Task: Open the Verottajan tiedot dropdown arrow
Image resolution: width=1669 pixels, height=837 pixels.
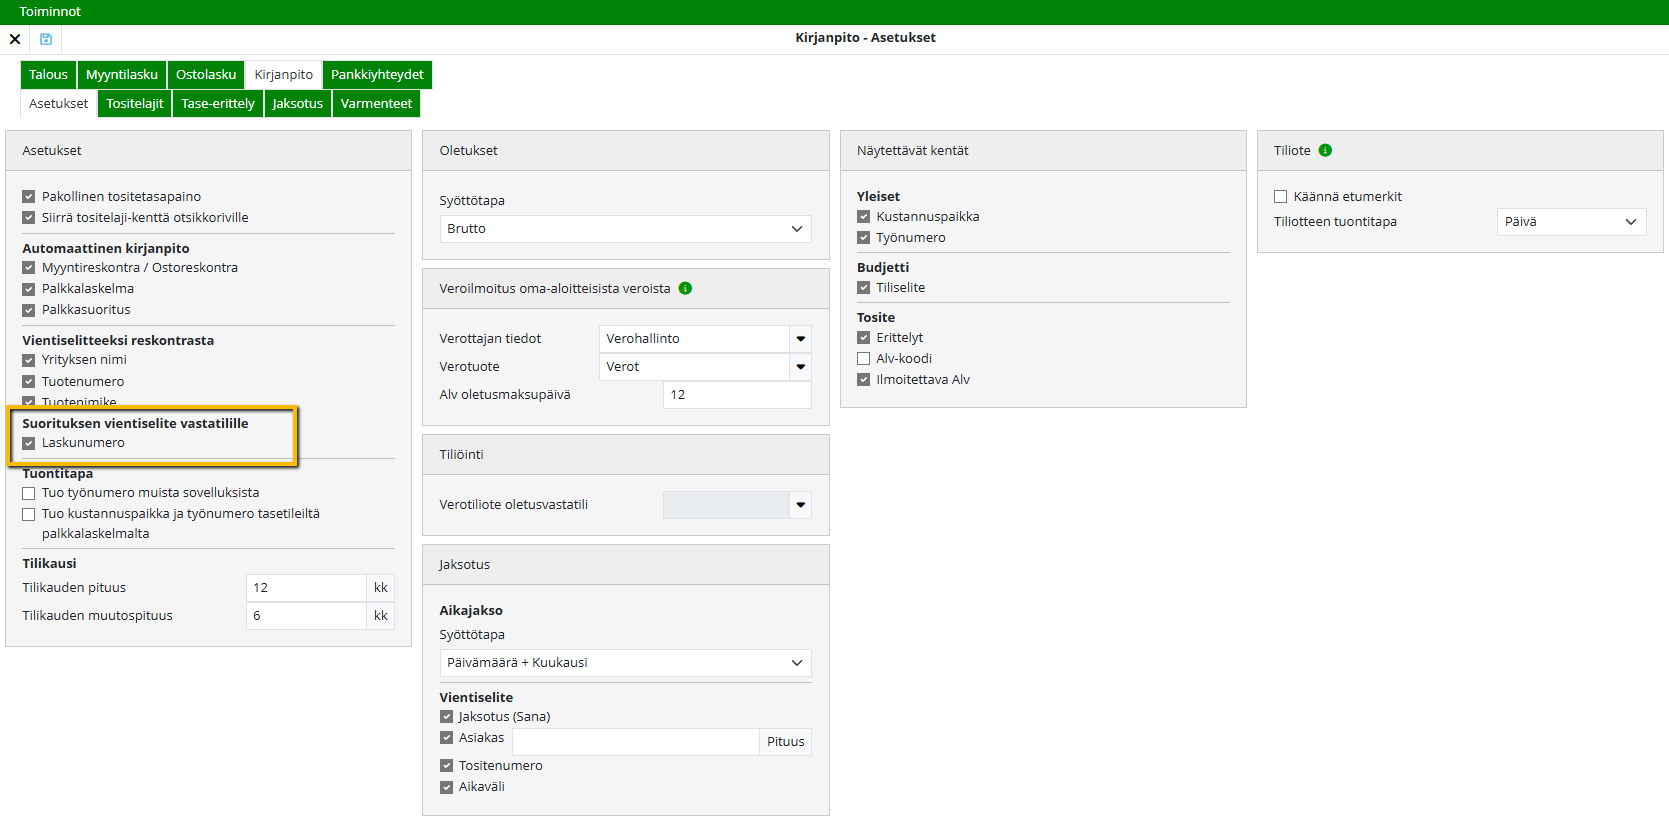Action: click(800, 339)
